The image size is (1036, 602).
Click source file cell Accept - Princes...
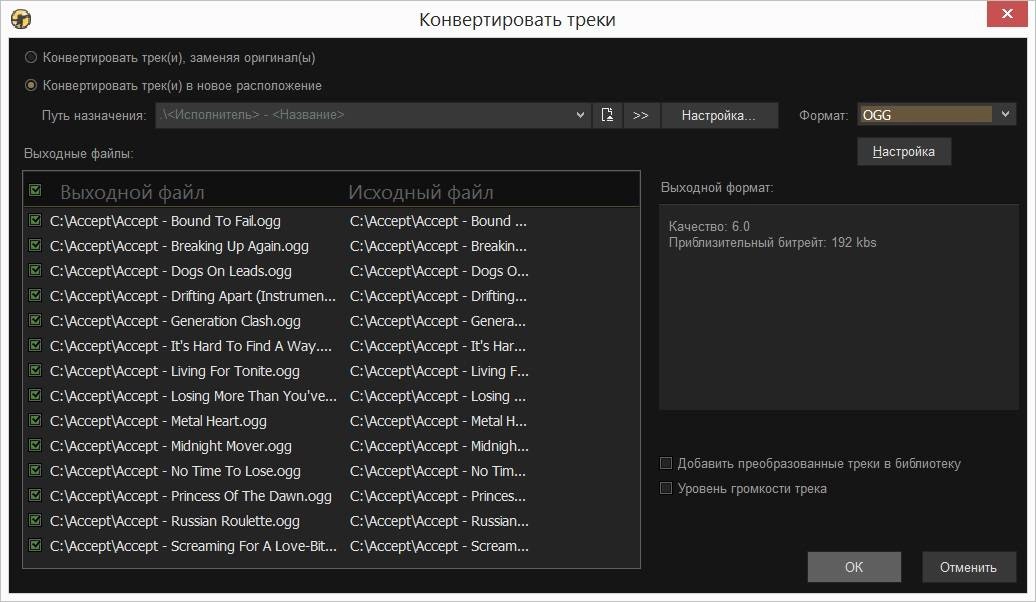[x=438, y=496]
